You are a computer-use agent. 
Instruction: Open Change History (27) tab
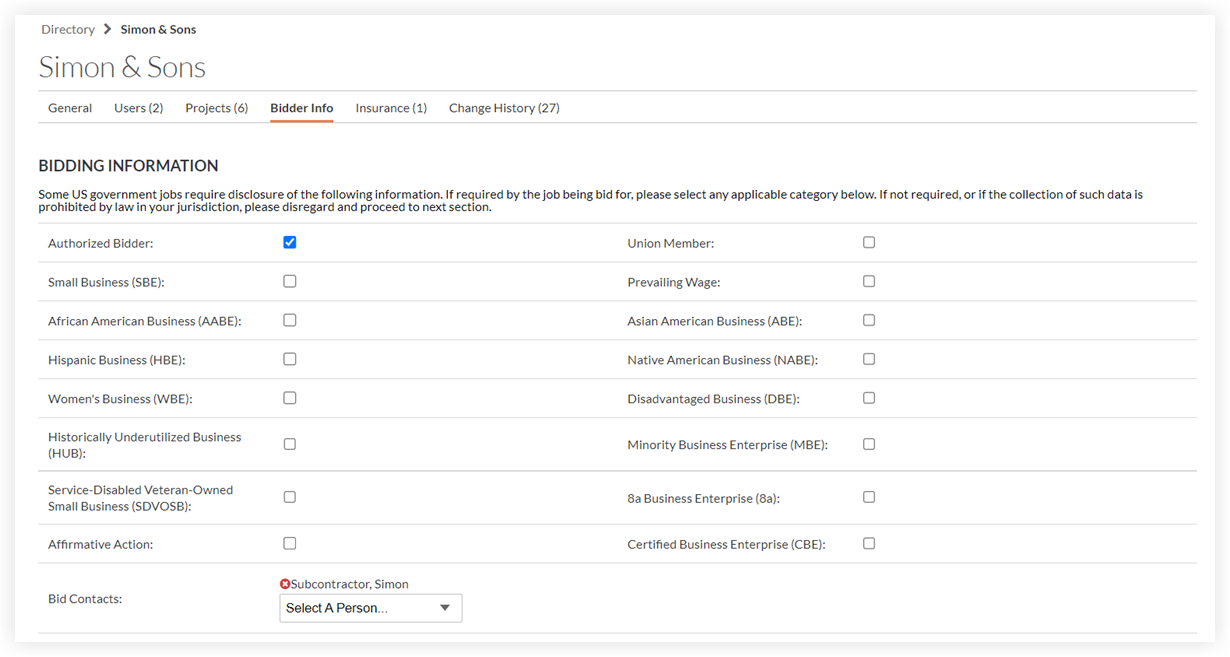[x=504, y=108]
